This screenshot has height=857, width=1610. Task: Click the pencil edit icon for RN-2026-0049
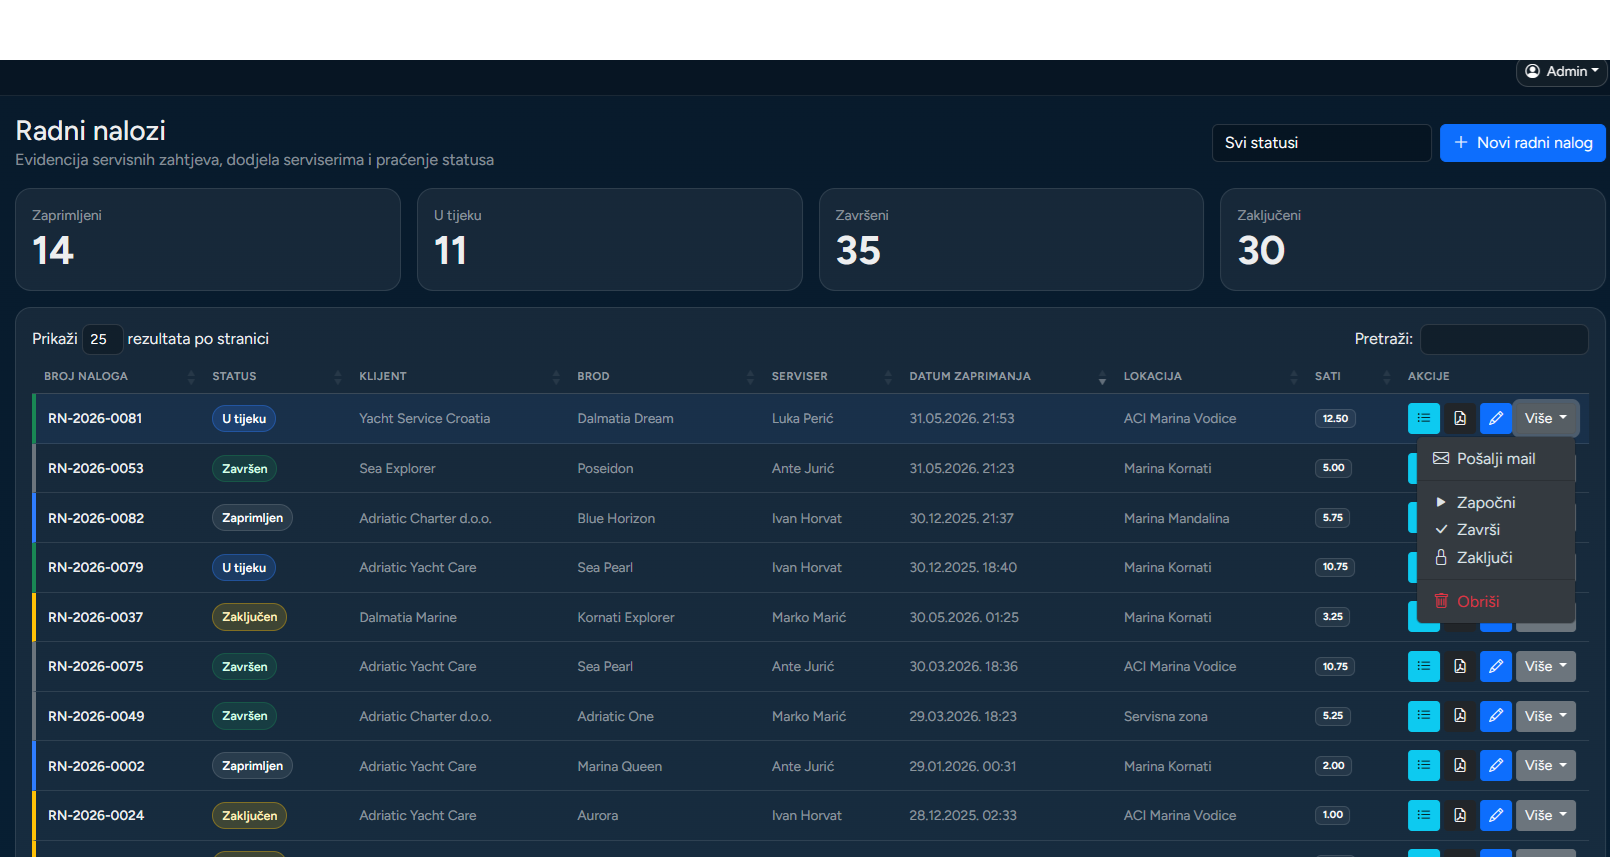pyautogui.click(x=1496, y=716)
